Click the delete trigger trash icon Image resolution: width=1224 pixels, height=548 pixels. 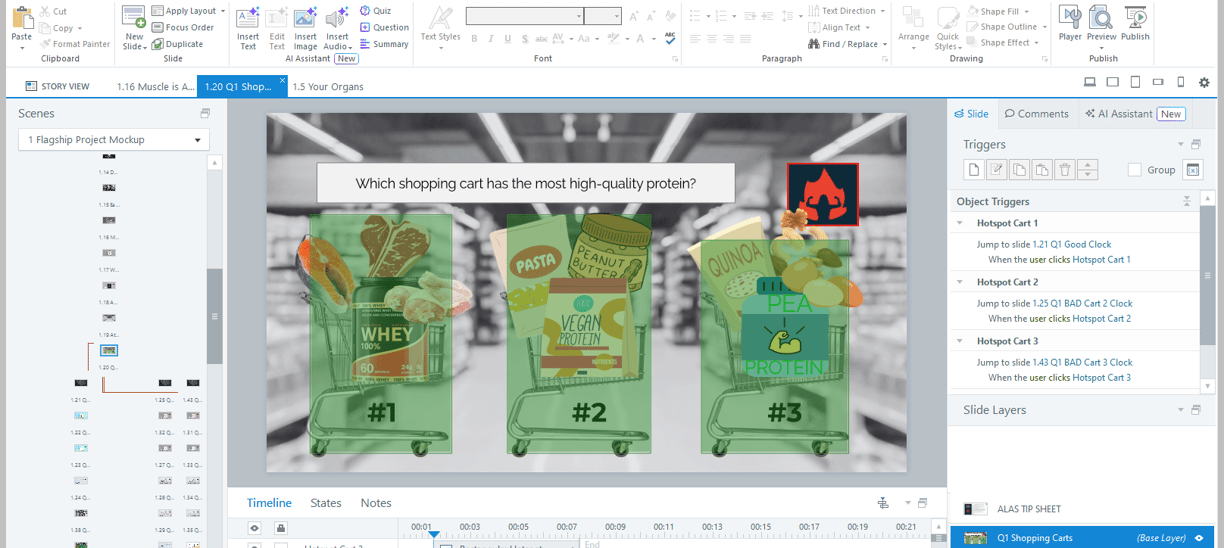(x=1065, y=170)
